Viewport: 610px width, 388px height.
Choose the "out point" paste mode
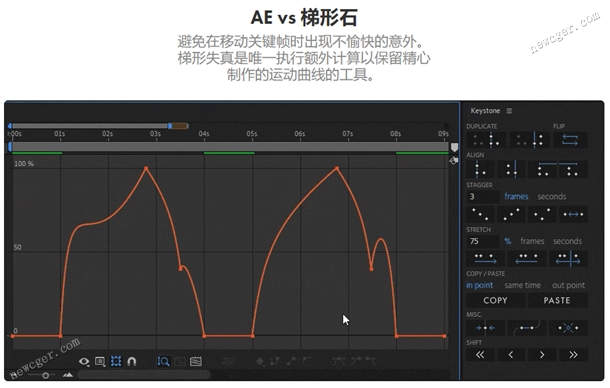(568, 285)
